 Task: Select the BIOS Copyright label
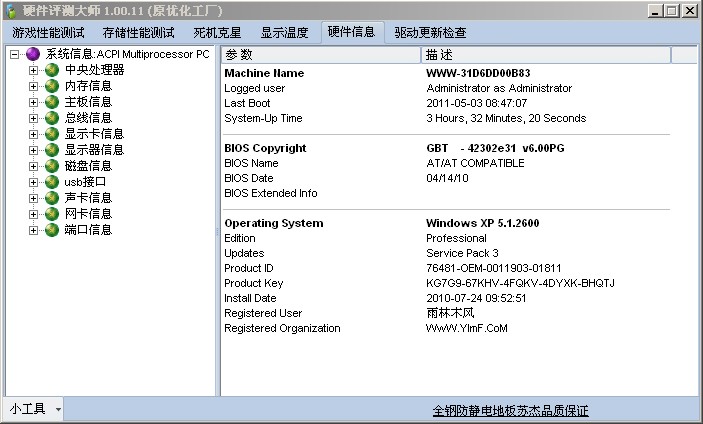coord(265,148)
